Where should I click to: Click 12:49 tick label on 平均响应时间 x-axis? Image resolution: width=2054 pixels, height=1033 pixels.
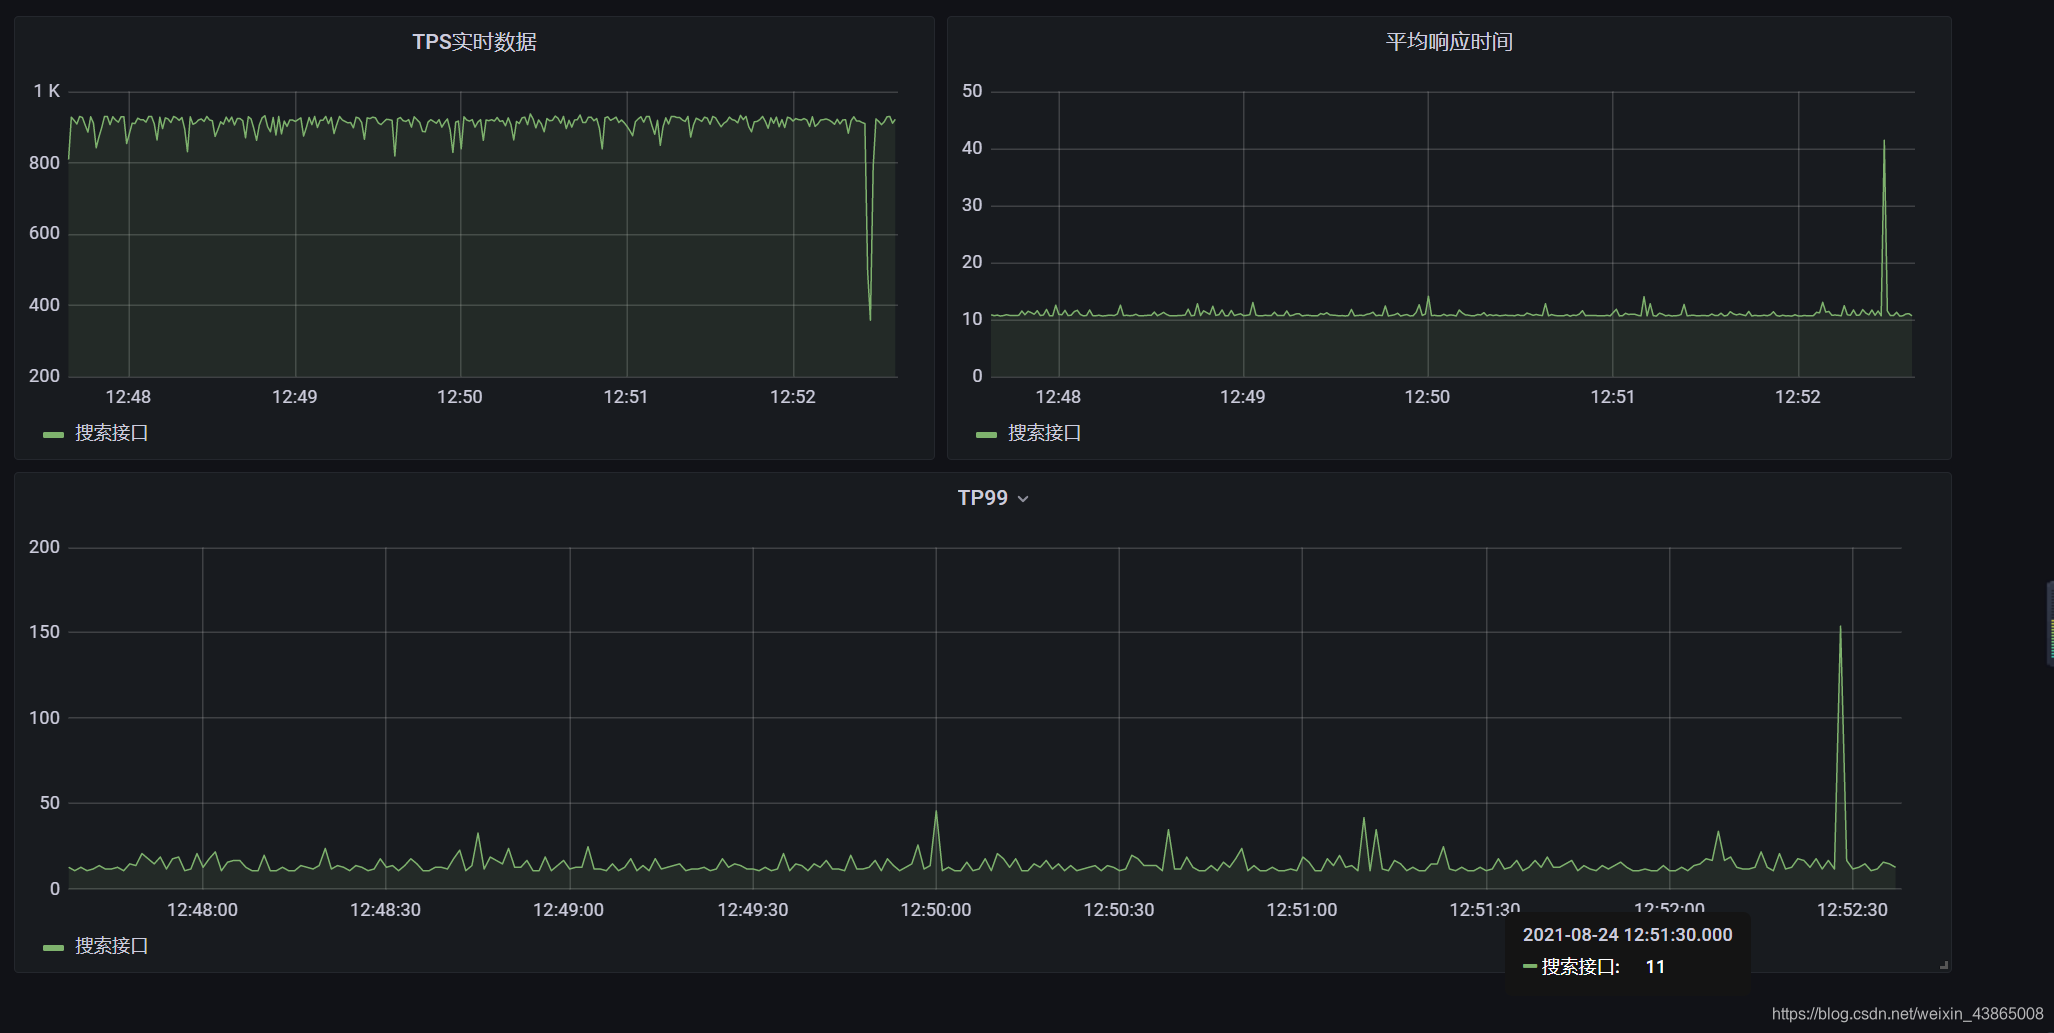pyautogui.click(x=1242, y=397)
